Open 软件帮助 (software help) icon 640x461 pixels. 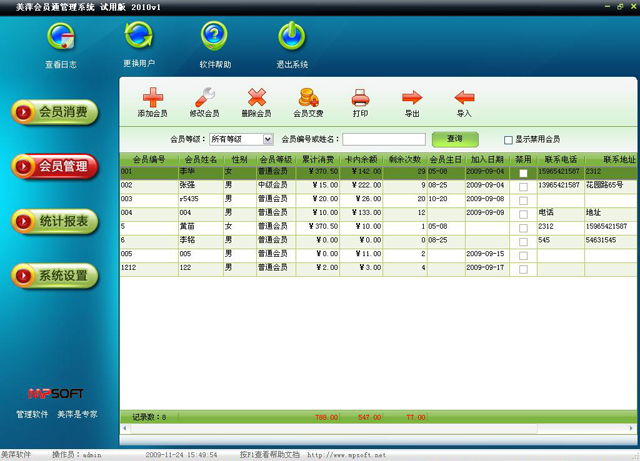(214, 38)
